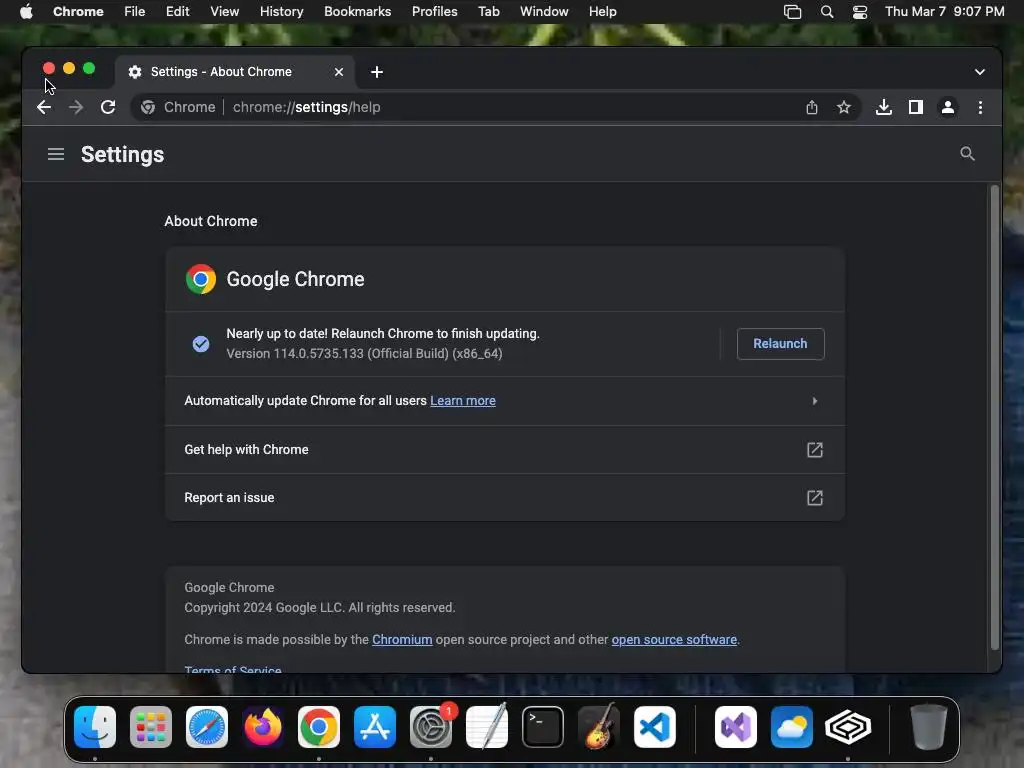Open Control Center in menu bar
The height and width of the screenshot is (768, 1024).
[860, 12]
